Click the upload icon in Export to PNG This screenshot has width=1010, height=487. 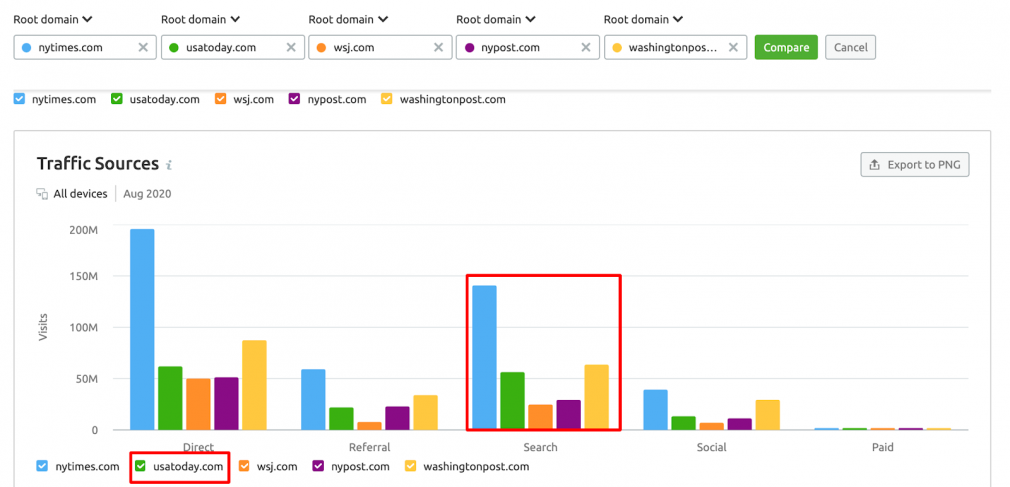(x=875, y=165)
